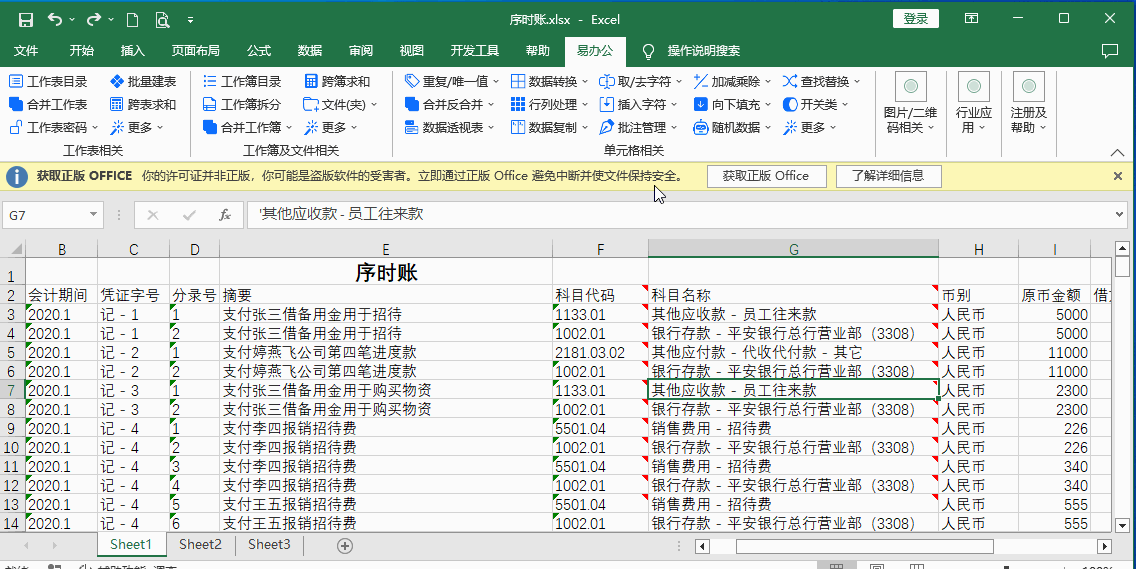The width and height of the screenshot is (1136, 569).
Task: Switch to the 页面布局 ribbon tab
Action: click(196, 51)
